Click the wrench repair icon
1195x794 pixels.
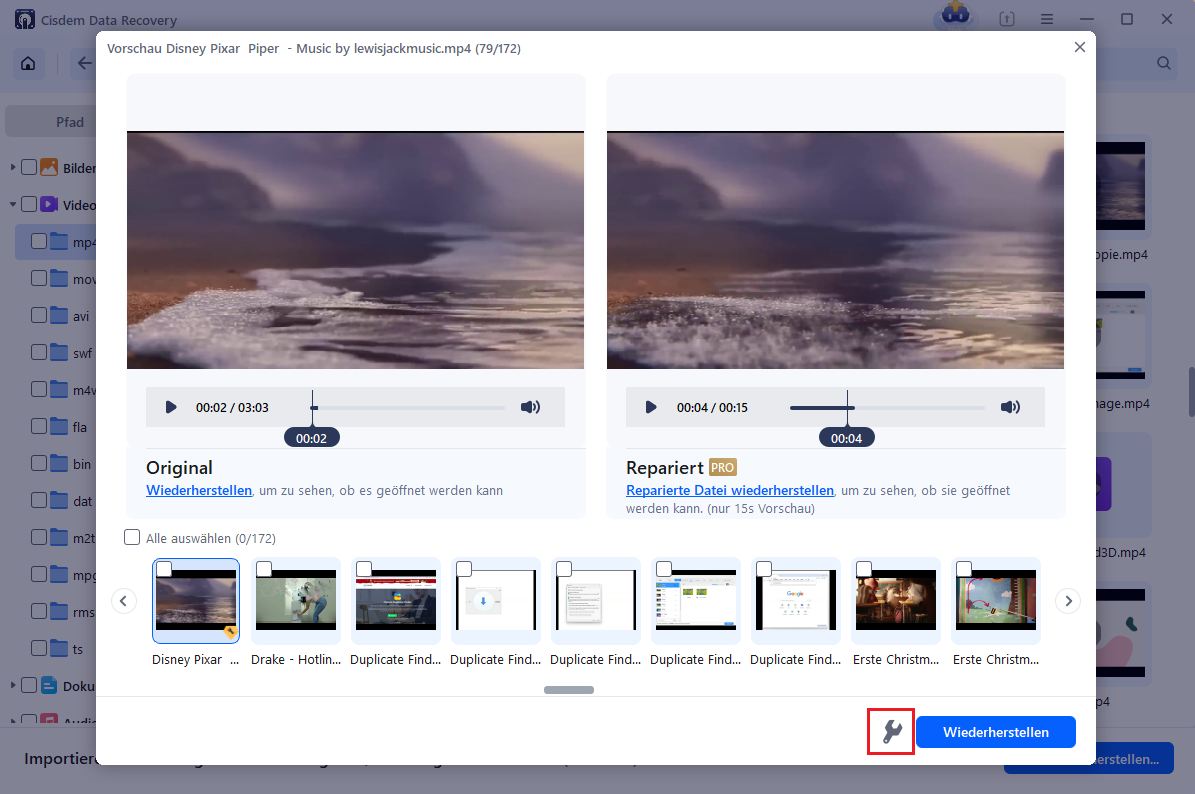891,732
